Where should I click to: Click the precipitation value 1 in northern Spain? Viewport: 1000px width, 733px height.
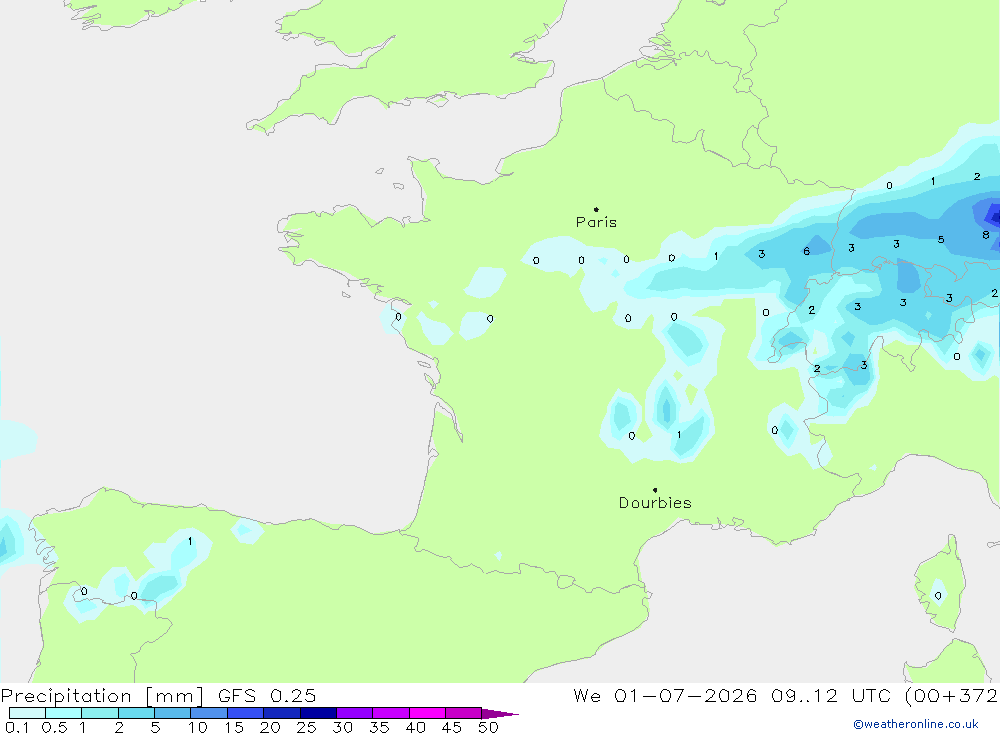tap(190, 541)
